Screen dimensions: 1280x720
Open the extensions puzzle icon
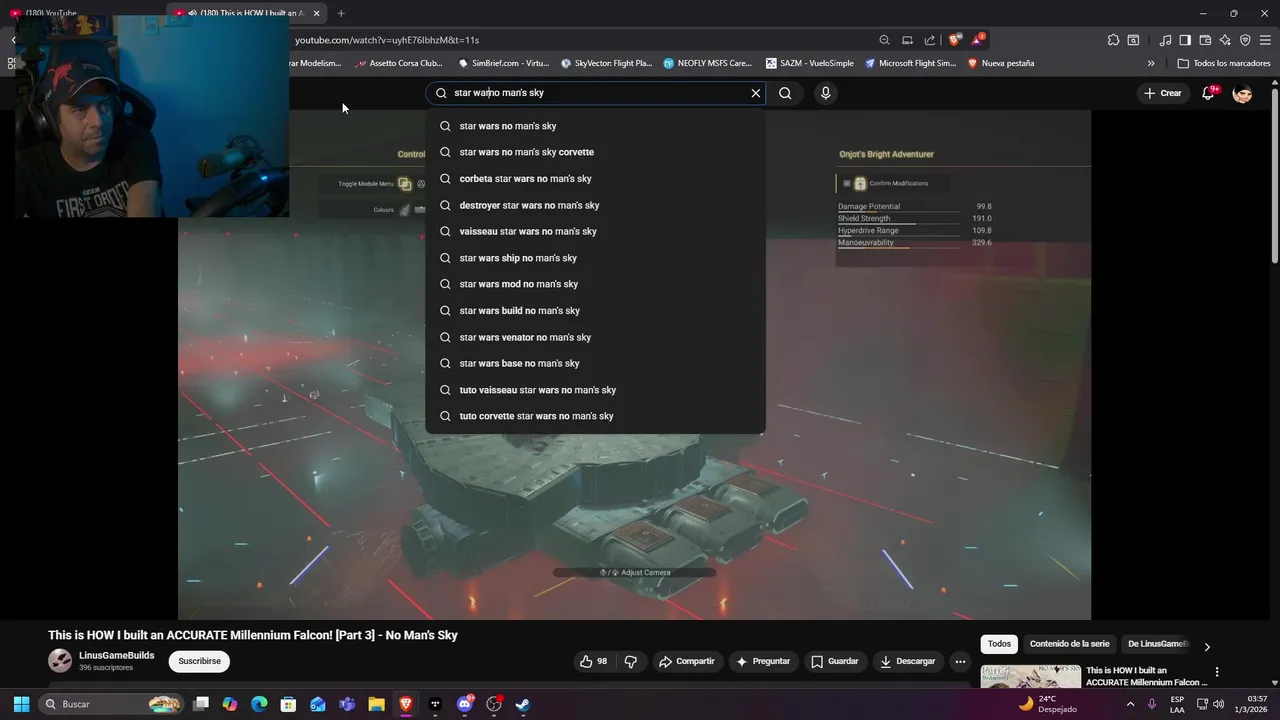1113,40
